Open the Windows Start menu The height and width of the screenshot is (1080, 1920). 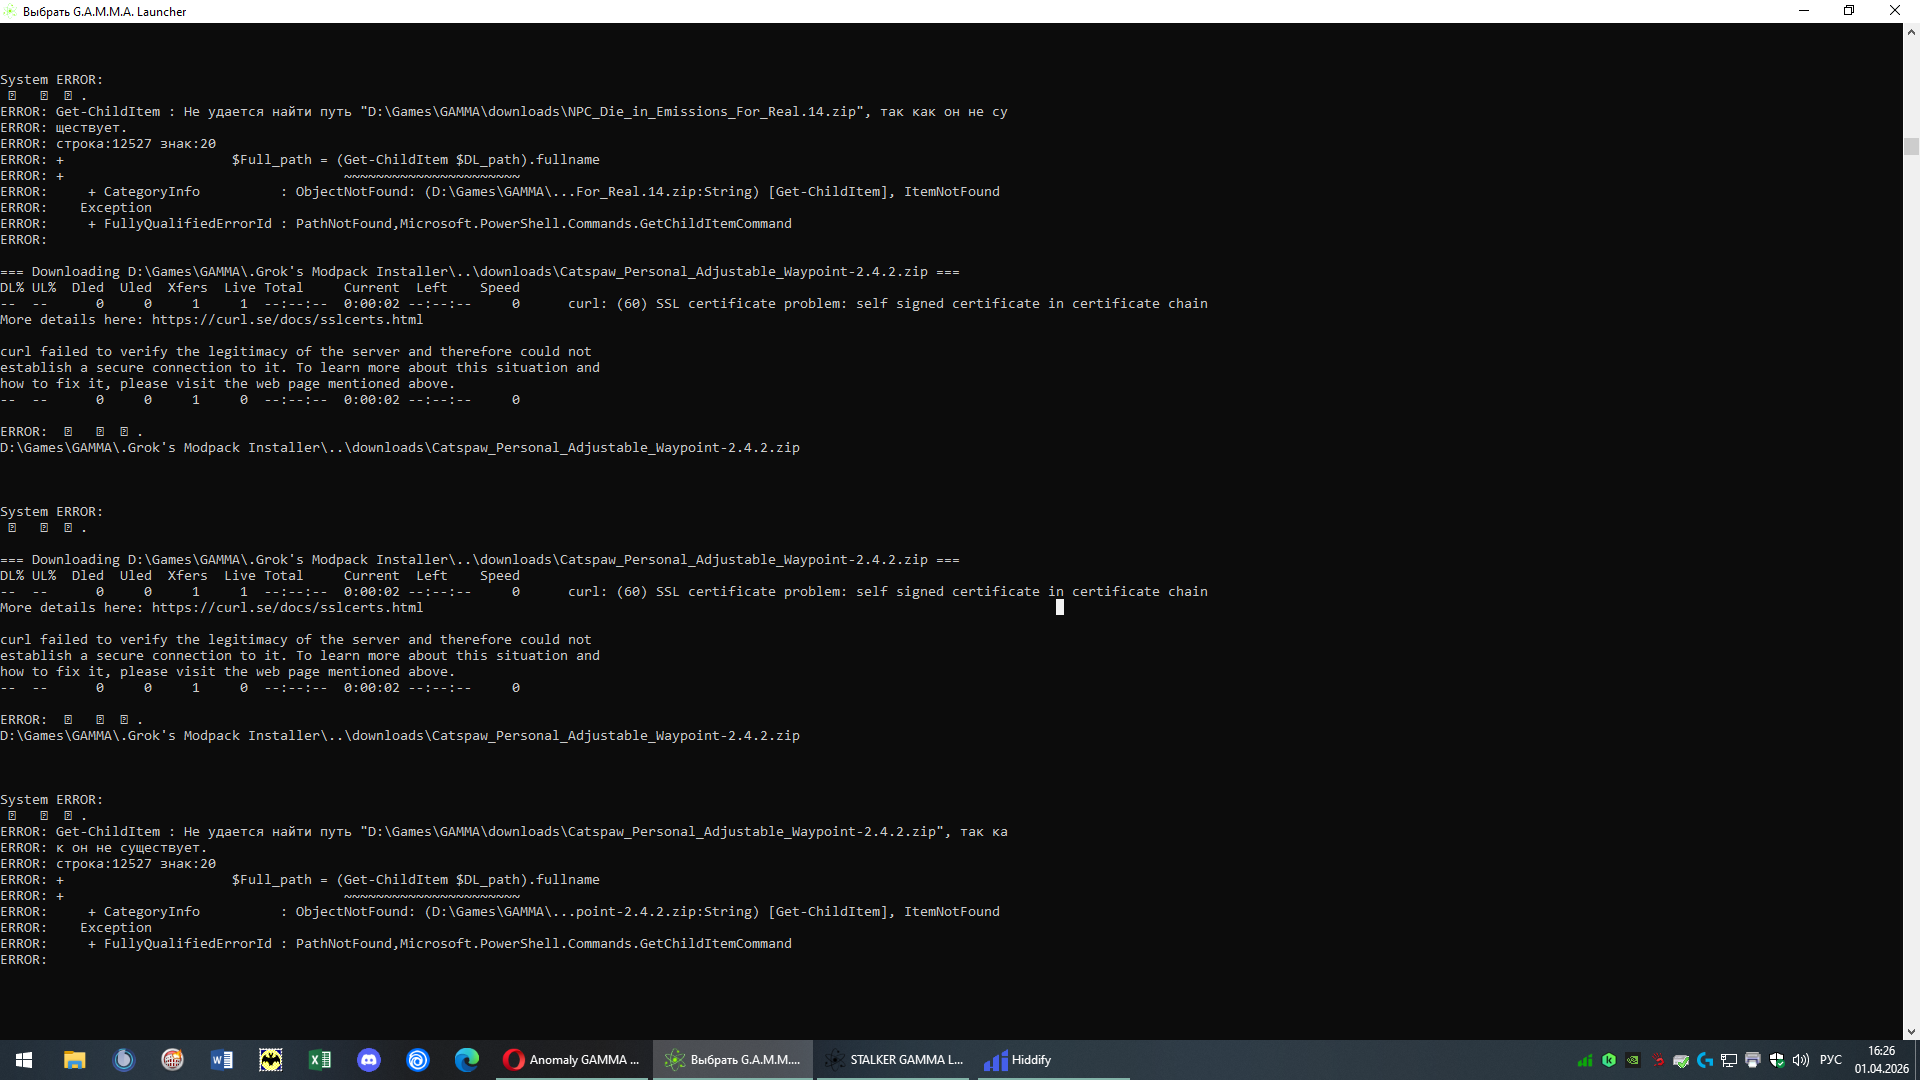pyautogui.click(x=24, y=1060)
